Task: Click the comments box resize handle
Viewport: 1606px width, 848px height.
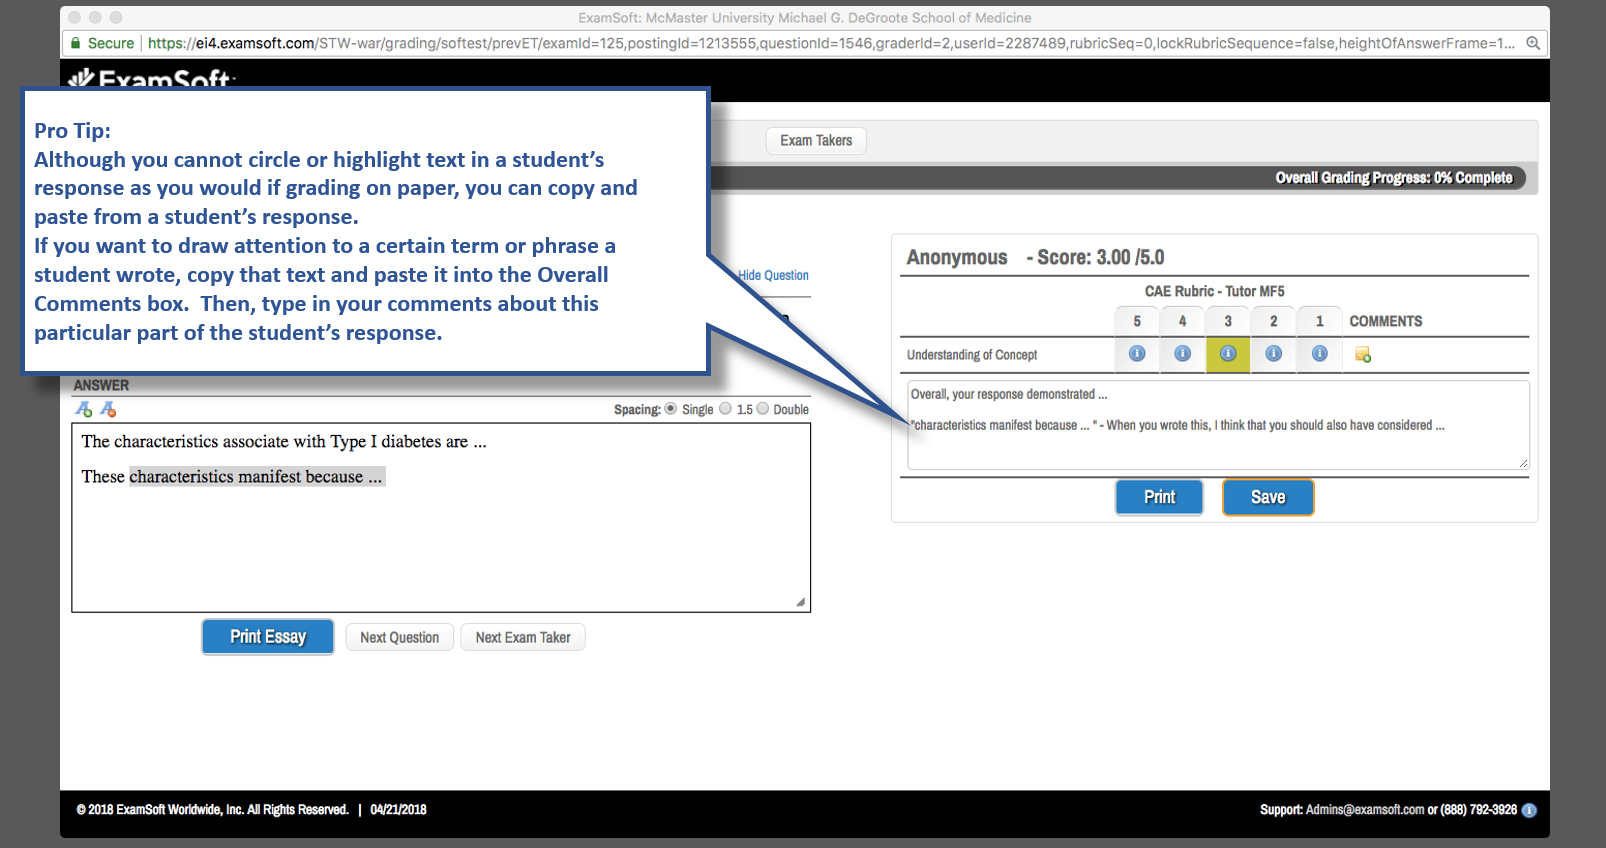Action: pyautogui.click(x=1523, y=463)
